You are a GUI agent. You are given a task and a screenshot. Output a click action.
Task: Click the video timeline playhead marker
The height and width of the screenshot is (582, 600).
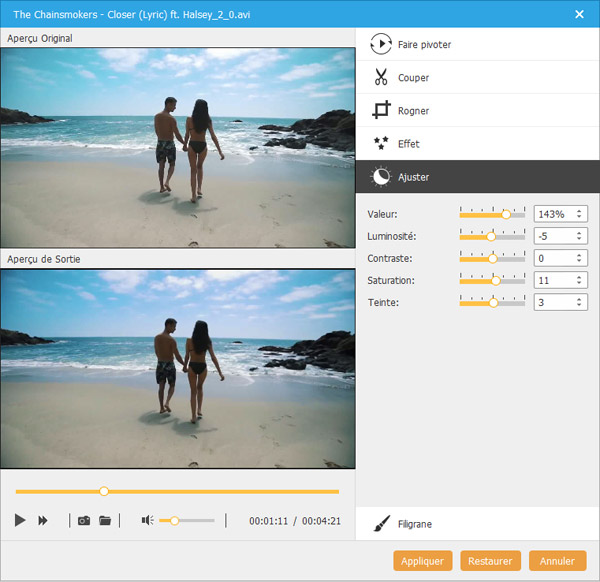coord(104,491)
